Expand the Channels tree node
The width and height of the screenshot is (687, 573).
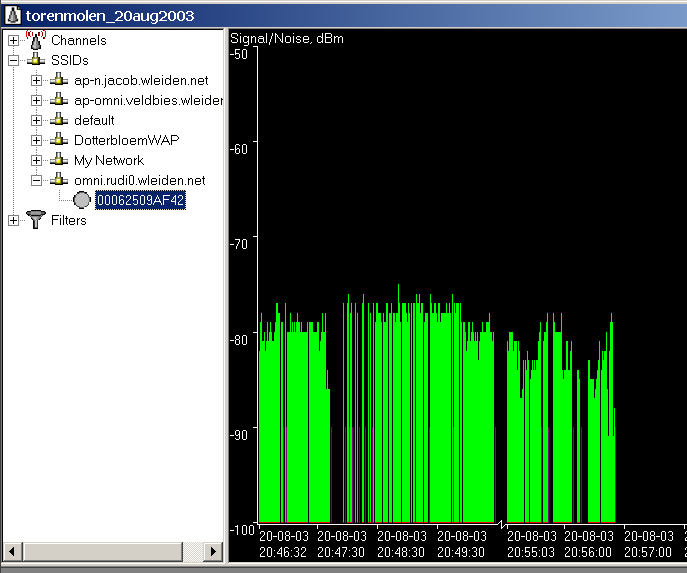pyautogui.click(x=13, y=40)
